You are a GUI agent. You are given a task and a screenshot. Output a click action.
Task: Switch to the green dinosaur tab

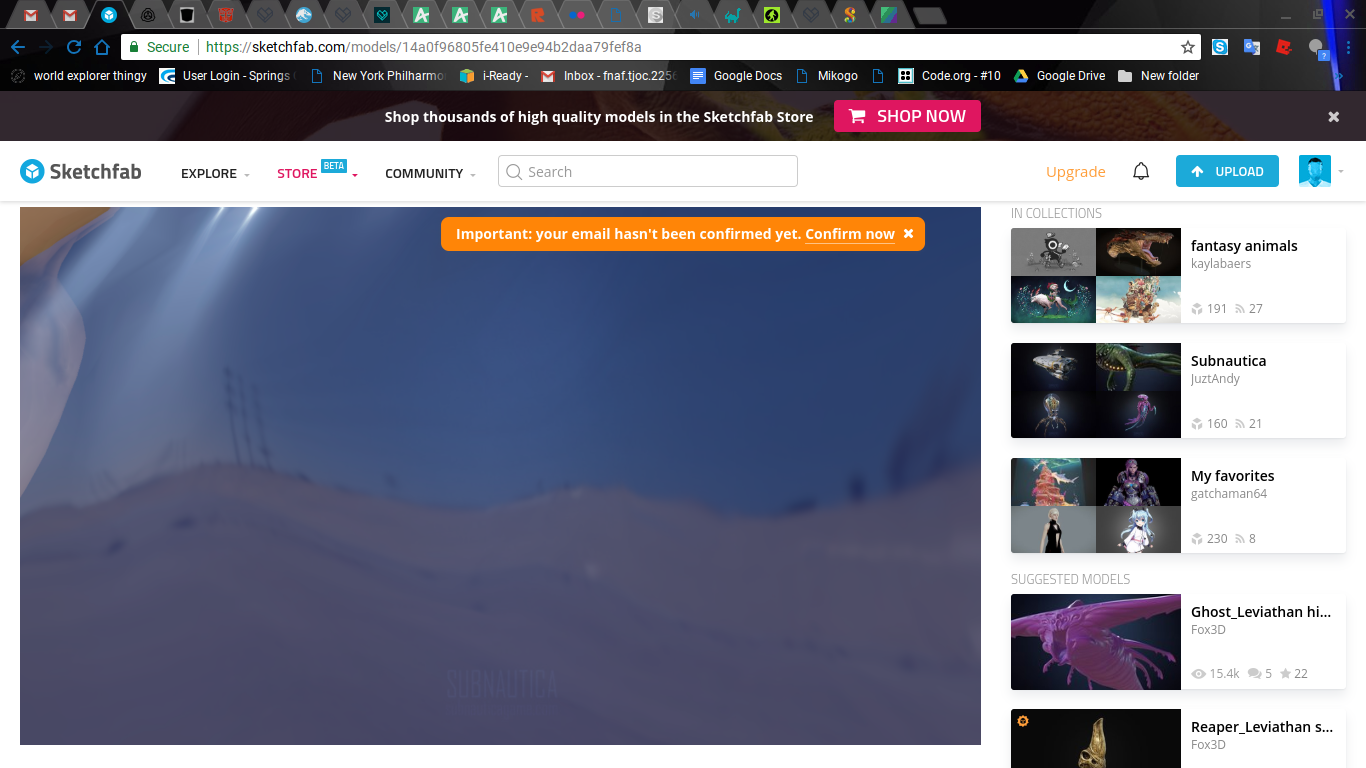[x=733, y=15]
